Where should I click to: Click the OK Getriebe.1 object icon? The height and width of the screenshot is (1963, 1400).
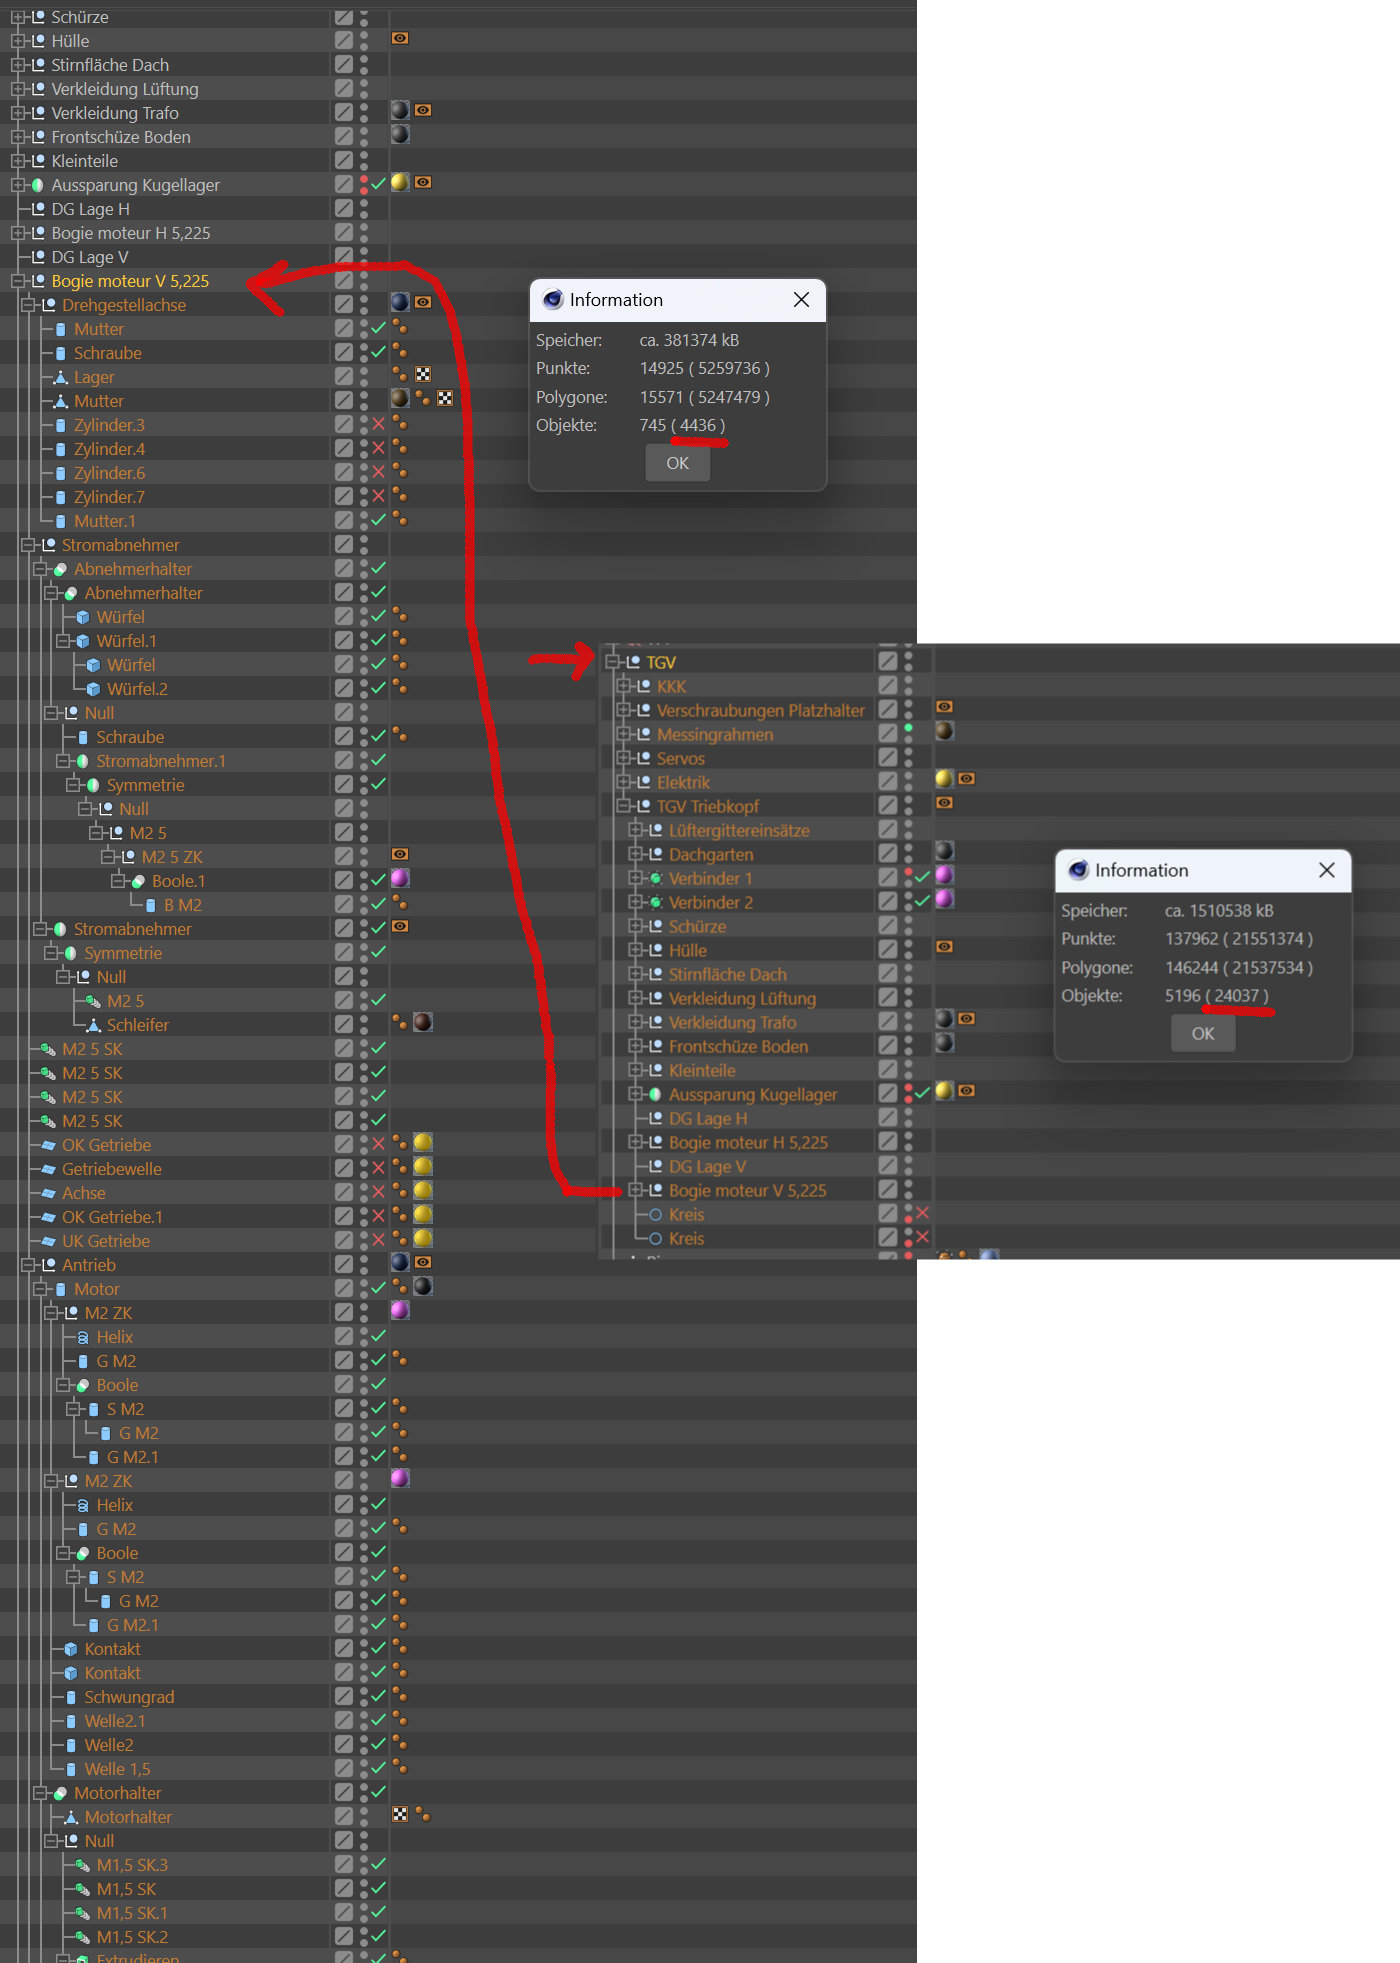coord(48,1217)
